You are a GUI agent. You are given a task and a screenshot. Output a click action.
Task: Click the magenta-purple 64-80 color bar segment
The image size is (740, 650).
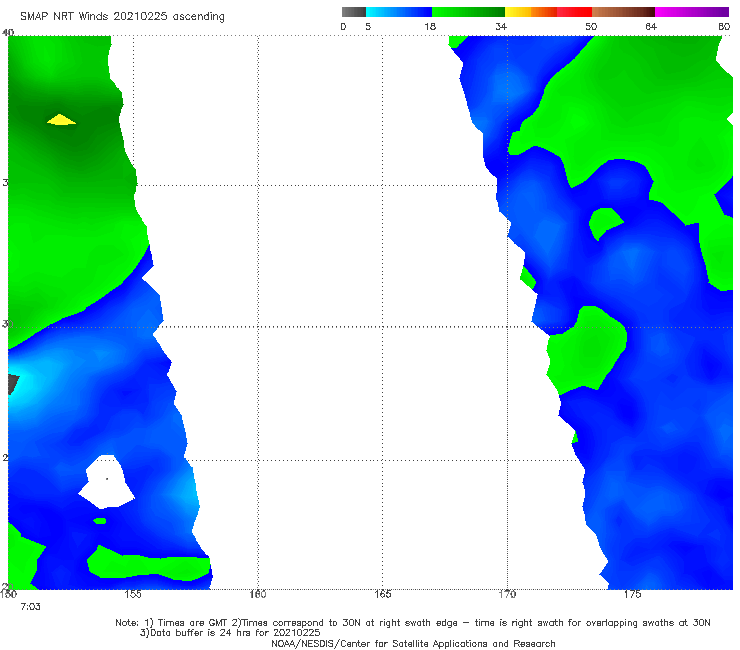click(x=692, y=12)
